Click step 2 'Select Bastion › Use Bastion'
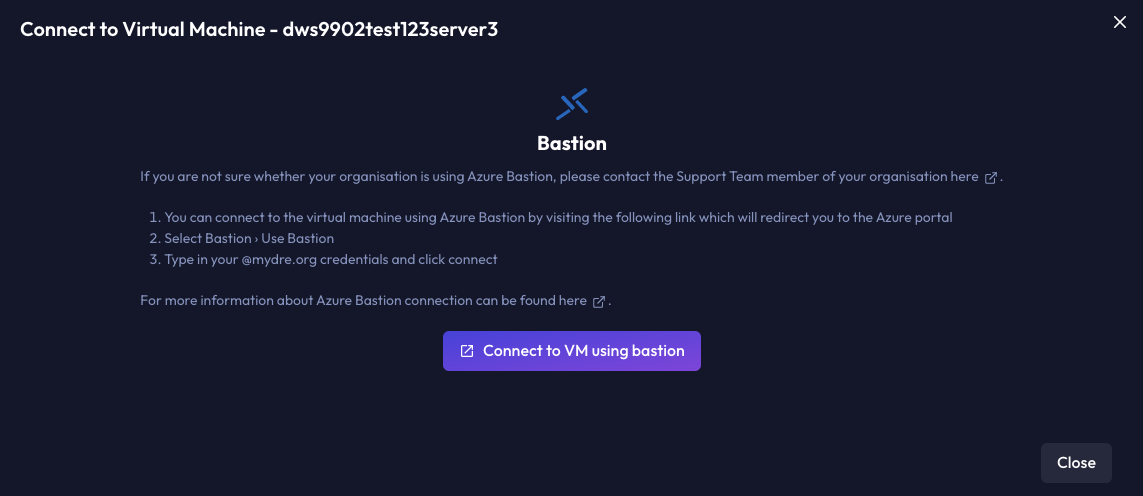Image resolution: width=1143 pixels, height=496 pixels. pos(242,239)
